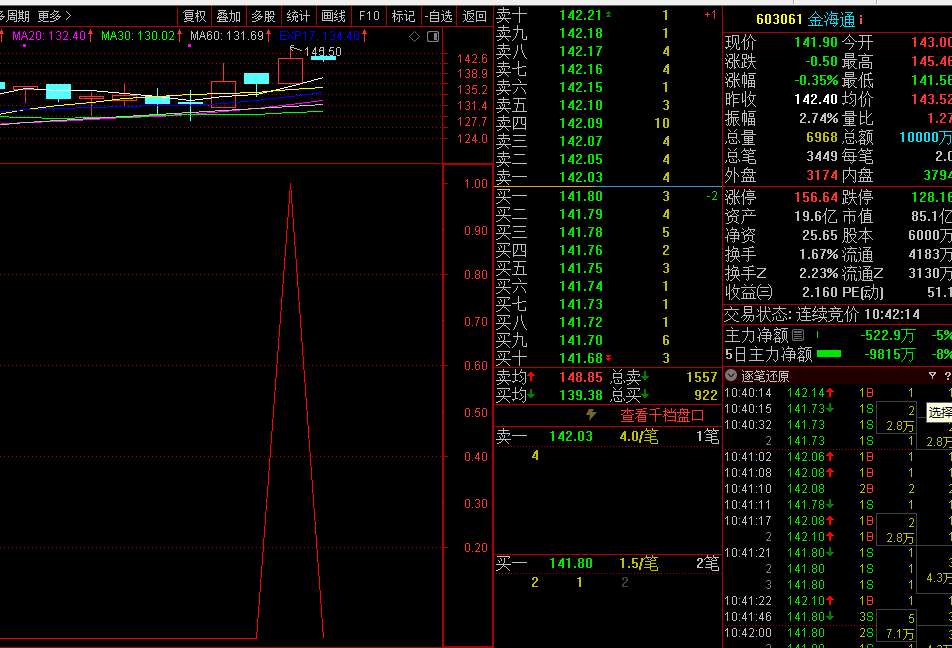Viewport: 952px width, 648px height.
Task: Click the small down arrow beside 买十 price
Action: coord(610,358)
